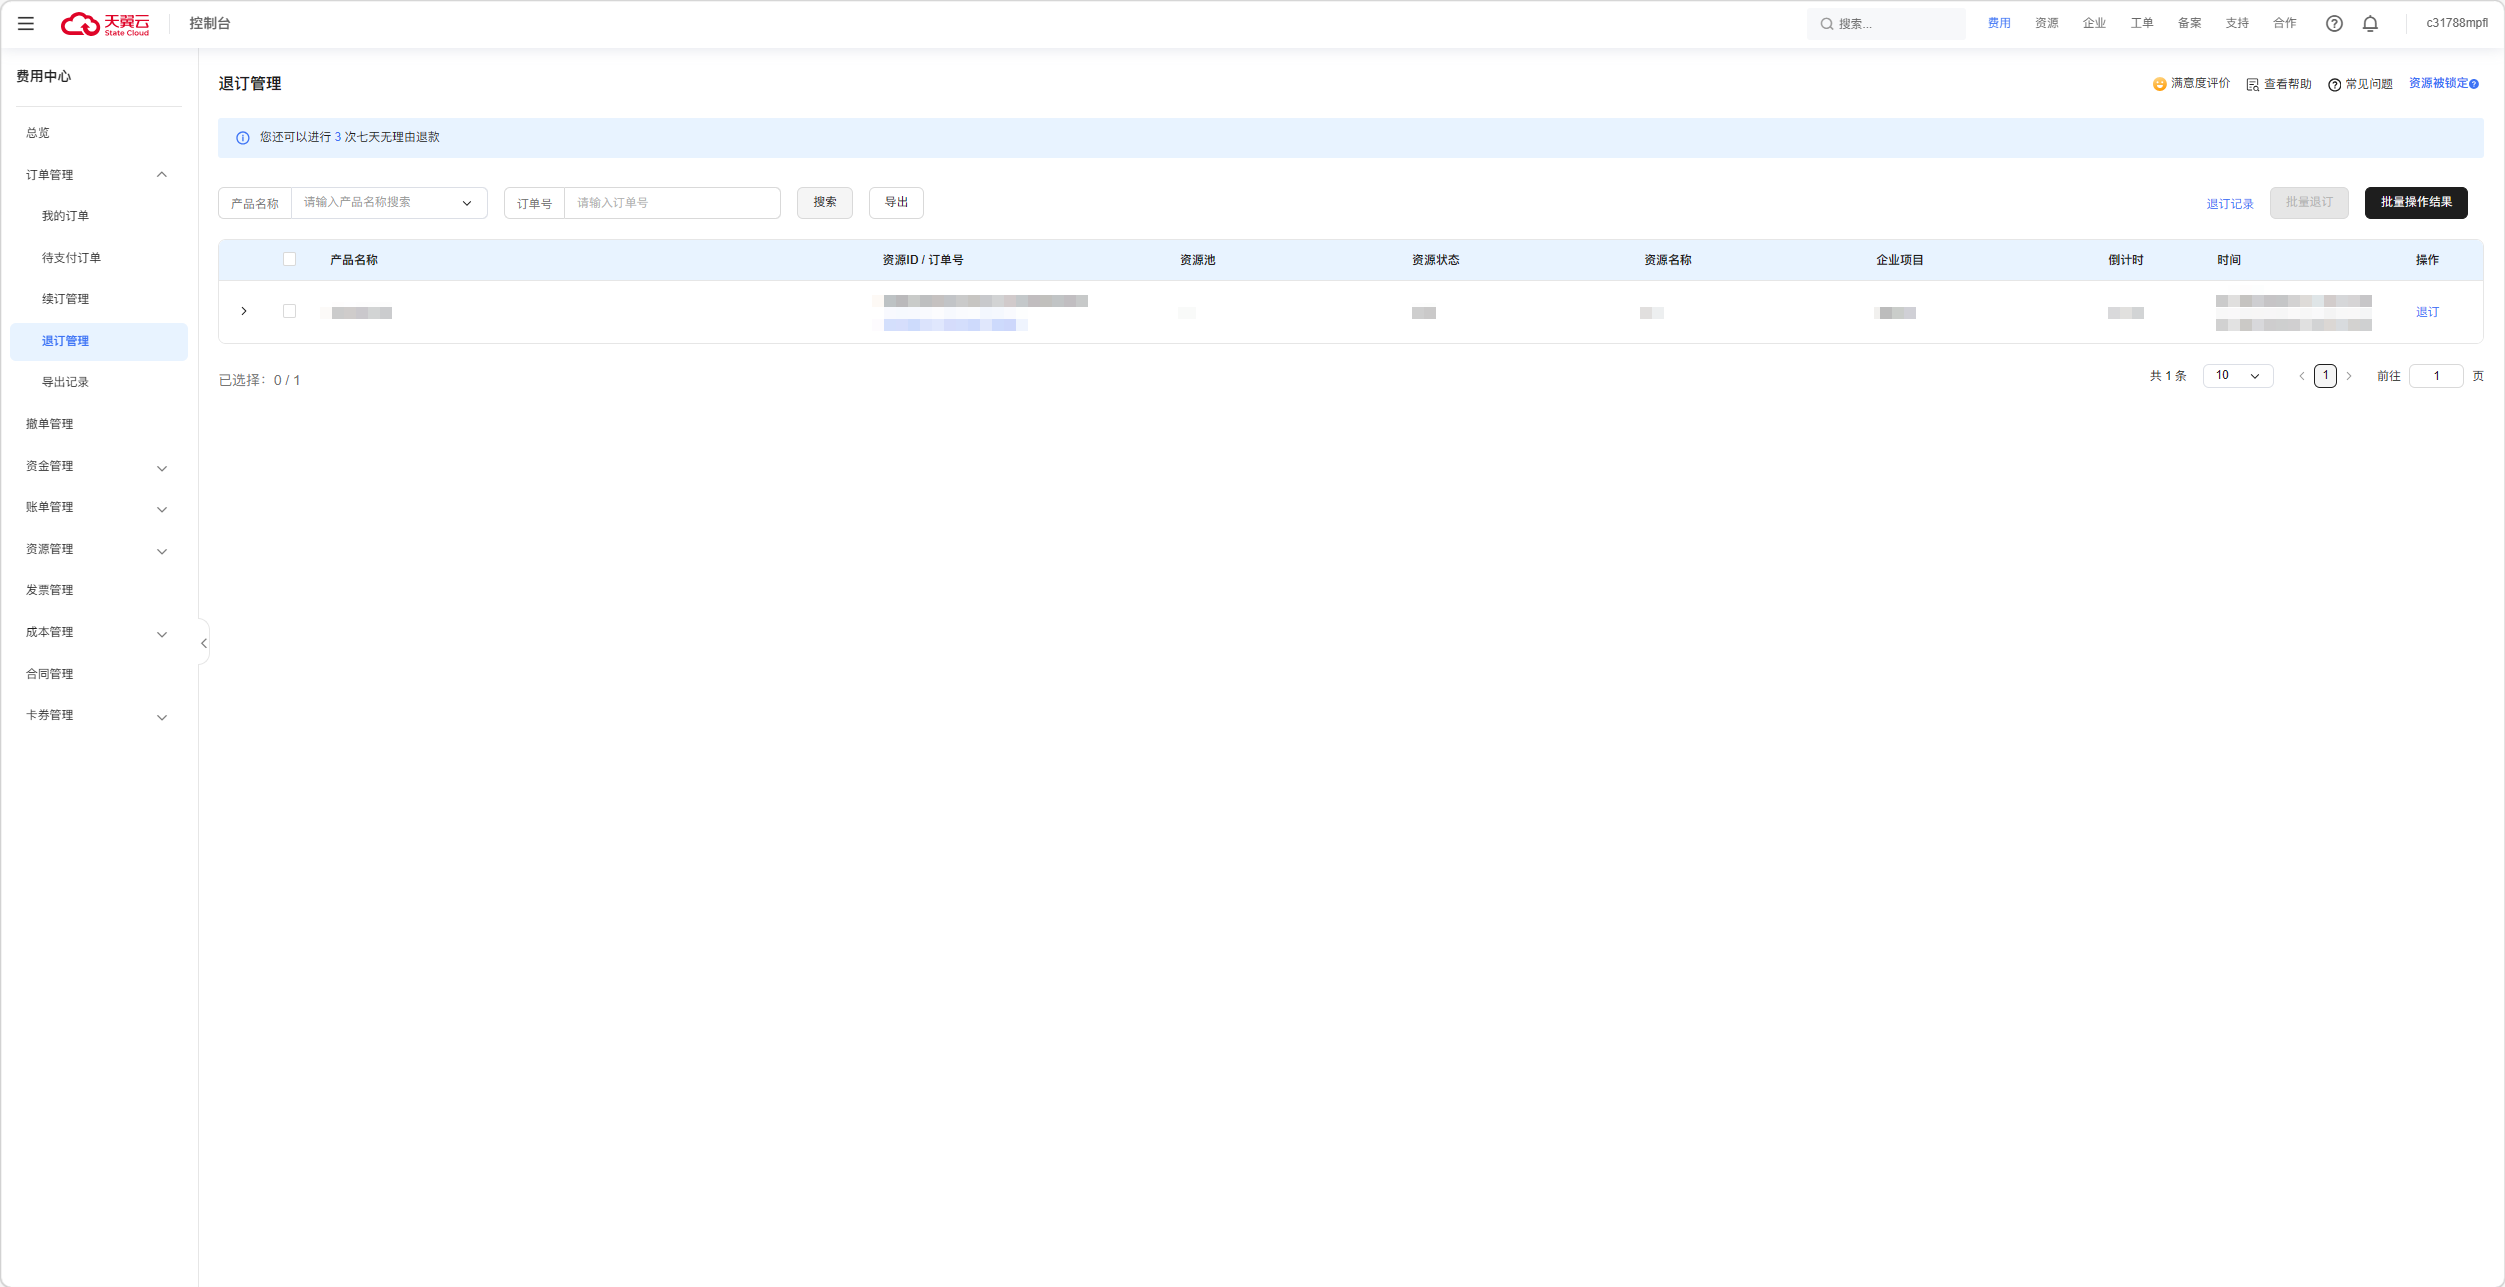Tick the select-all header checkbox

(289, 260)
